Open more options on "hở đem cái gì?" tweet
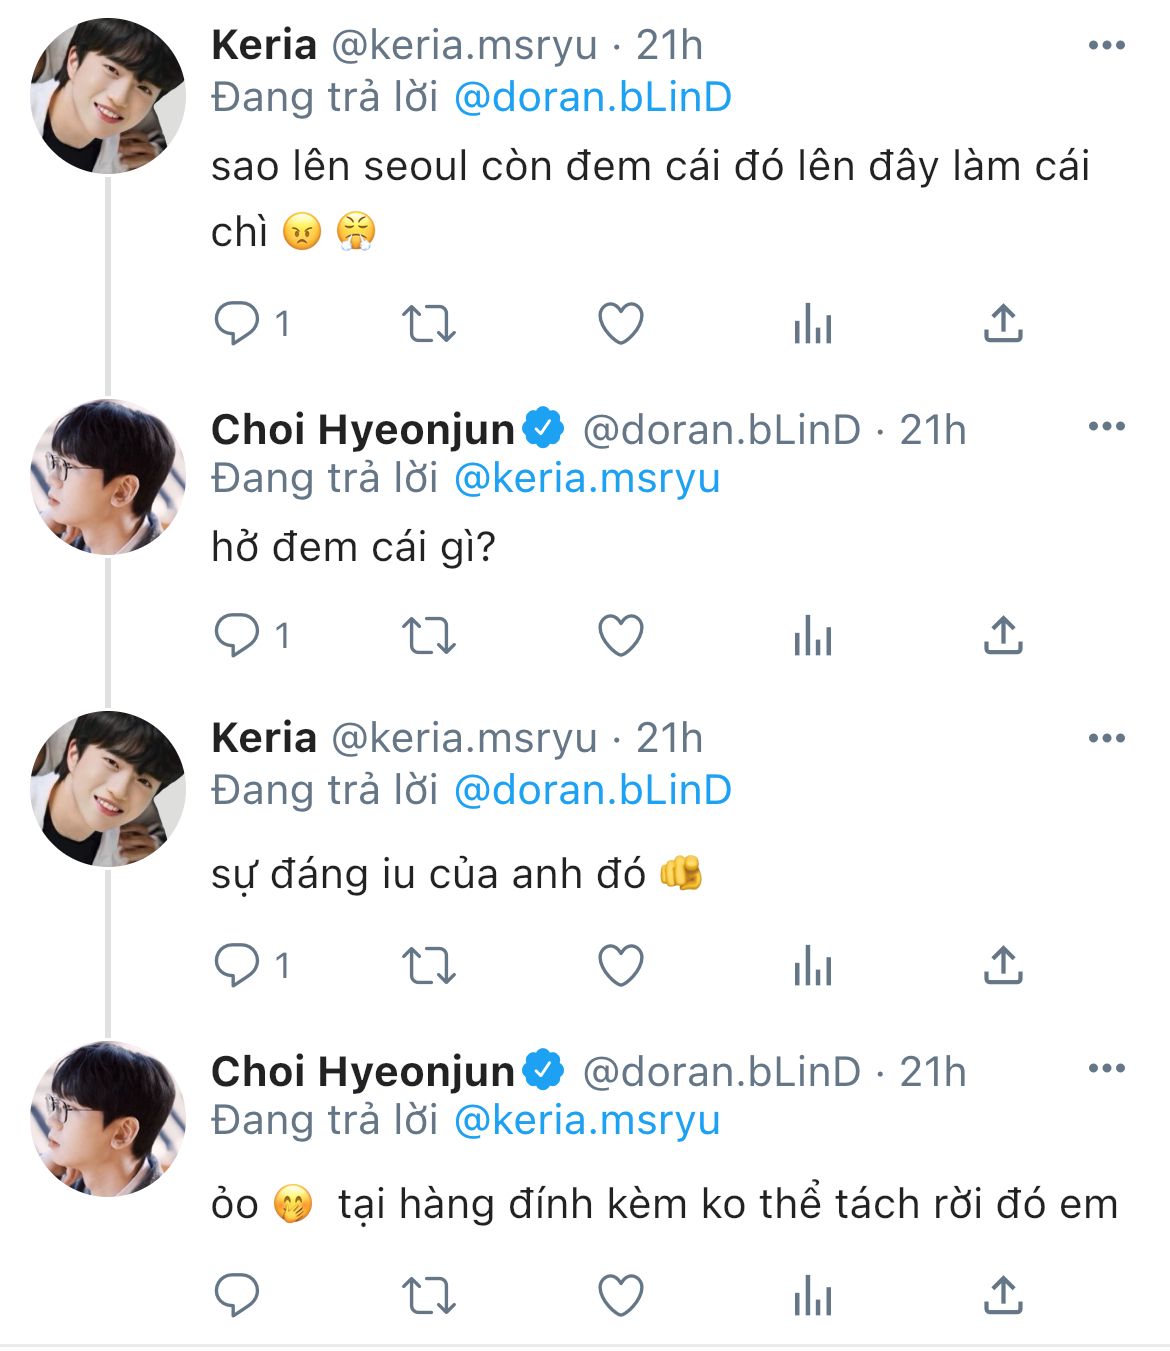 click(x=1106, y=427)
